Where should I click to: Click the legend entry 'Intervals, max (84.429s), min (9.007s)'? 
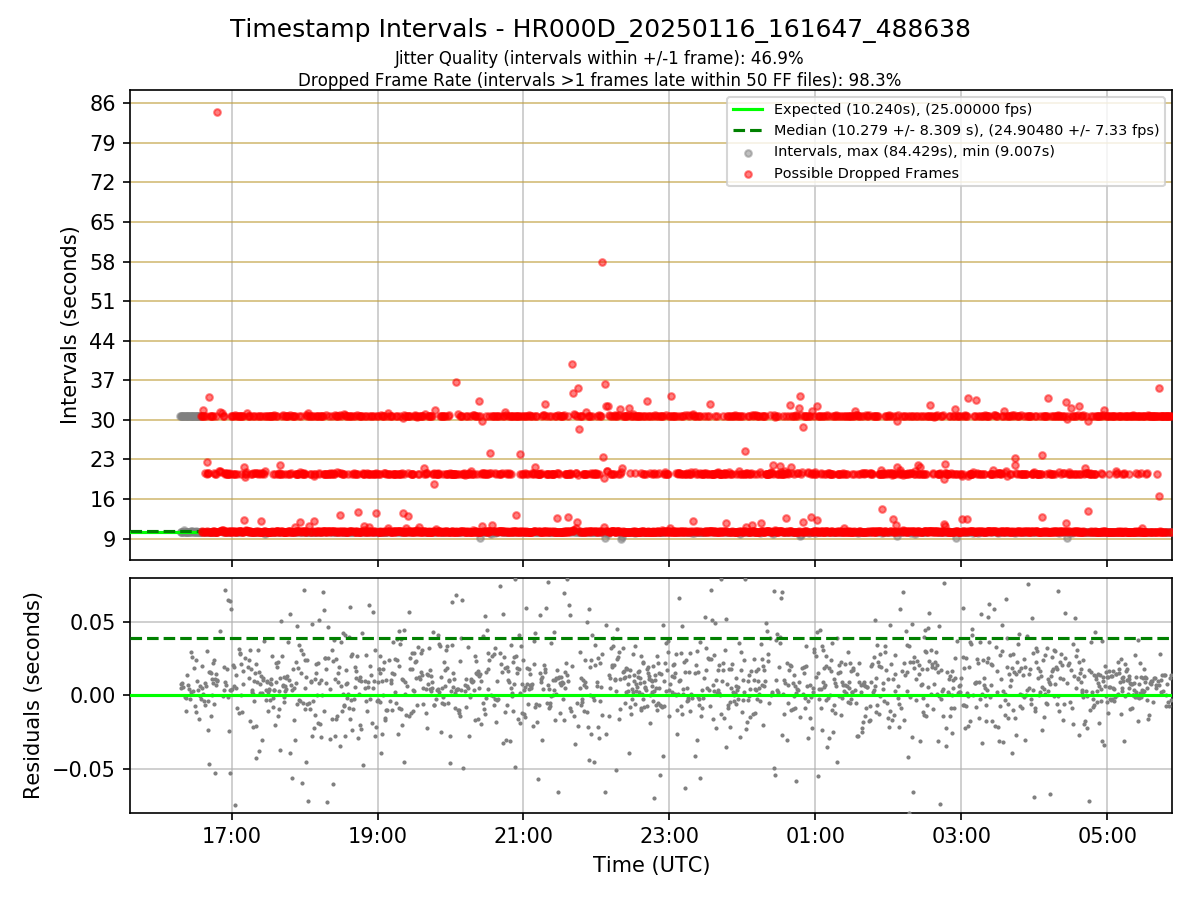[x=914, y=151]
